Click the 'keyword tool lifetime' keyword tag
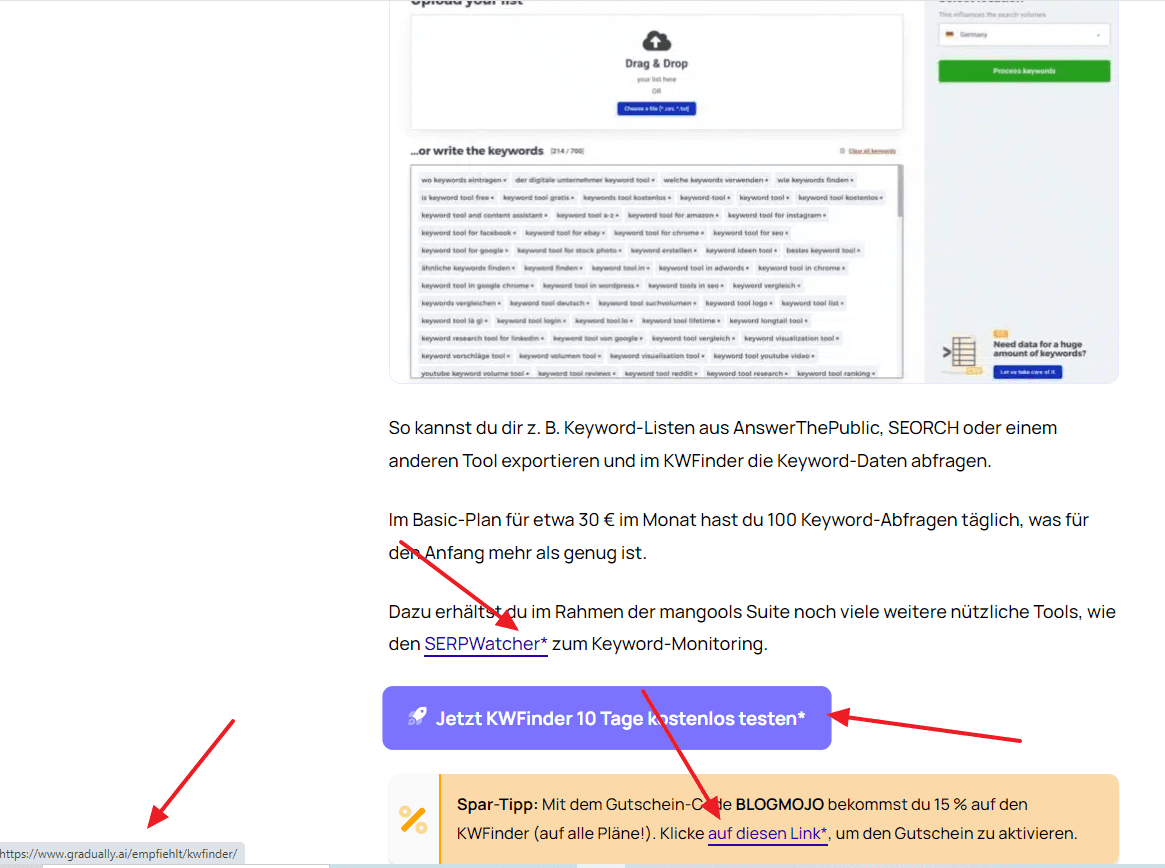The width and height of the screenshot is (1165, 868). pyautogui.click(x=681, y=321)
